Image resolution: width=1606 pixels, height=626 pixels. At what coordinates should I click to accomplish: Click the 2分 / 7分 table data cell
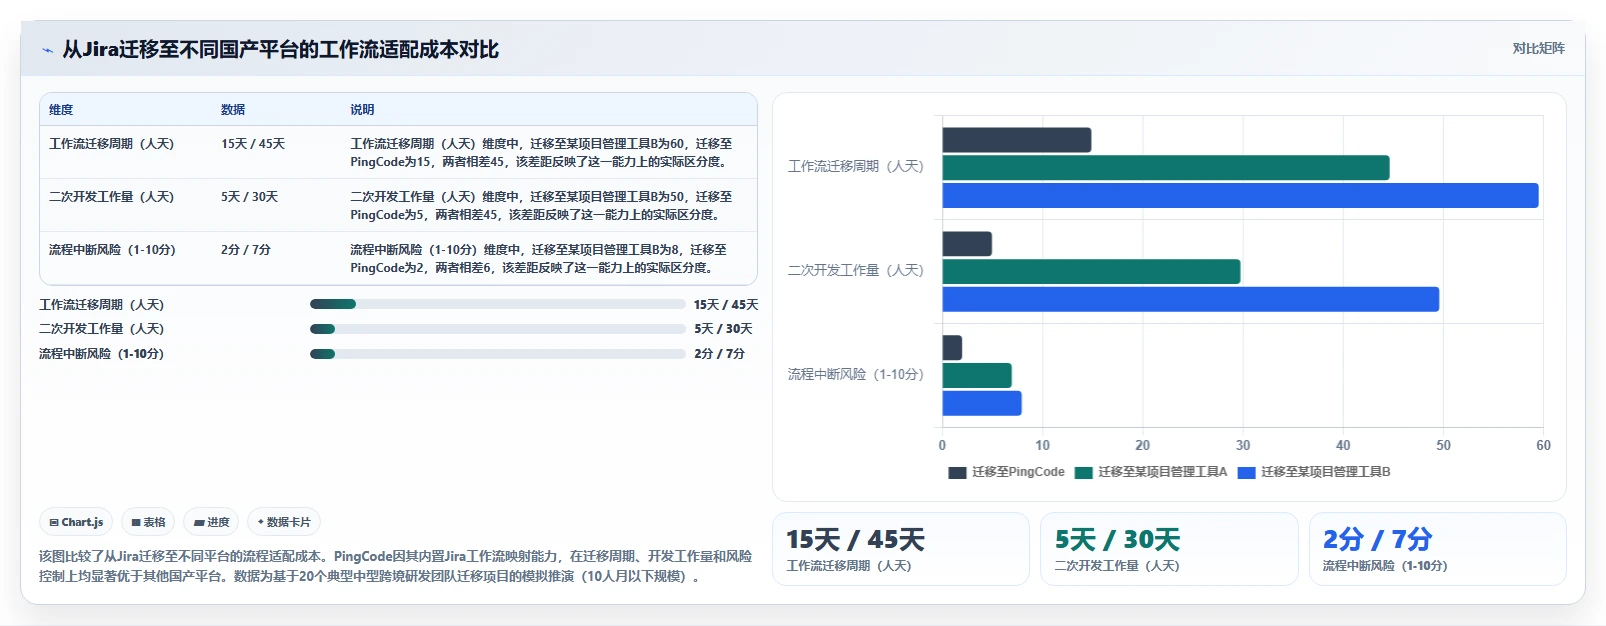point(246,250)
